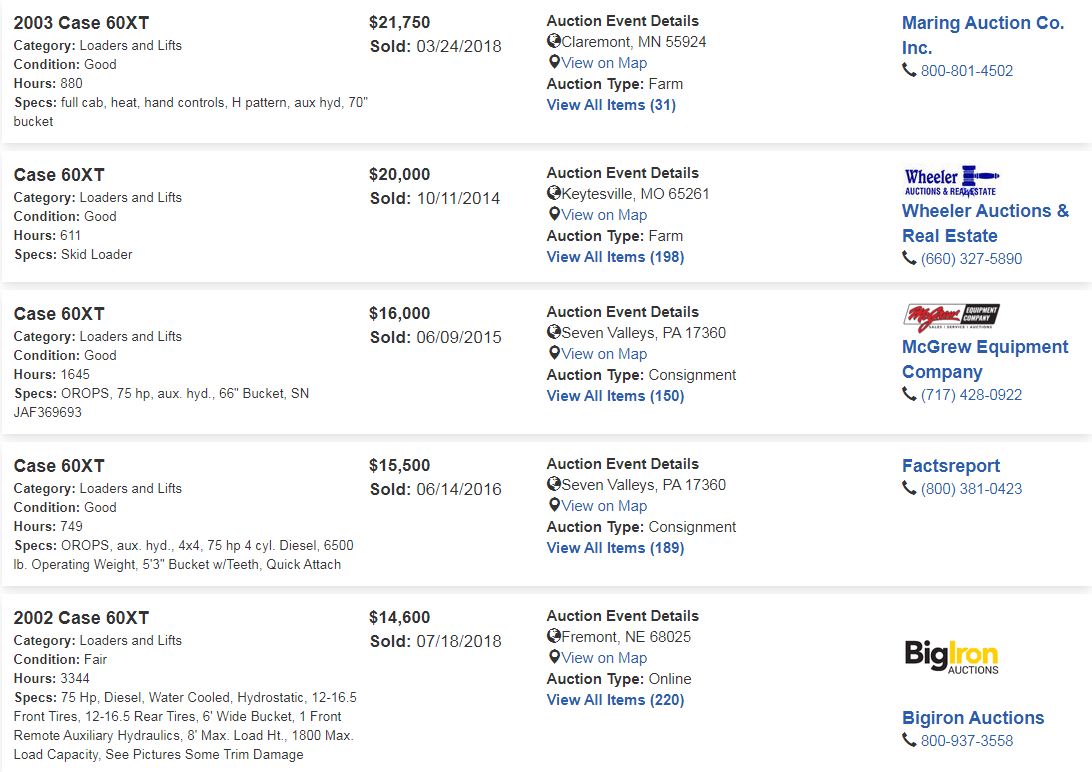This screenshot has width=1092, height=772.
Task: Open Maring Auction Co. Inc. page
Action: pyautogui.click(x=983, y=36)
